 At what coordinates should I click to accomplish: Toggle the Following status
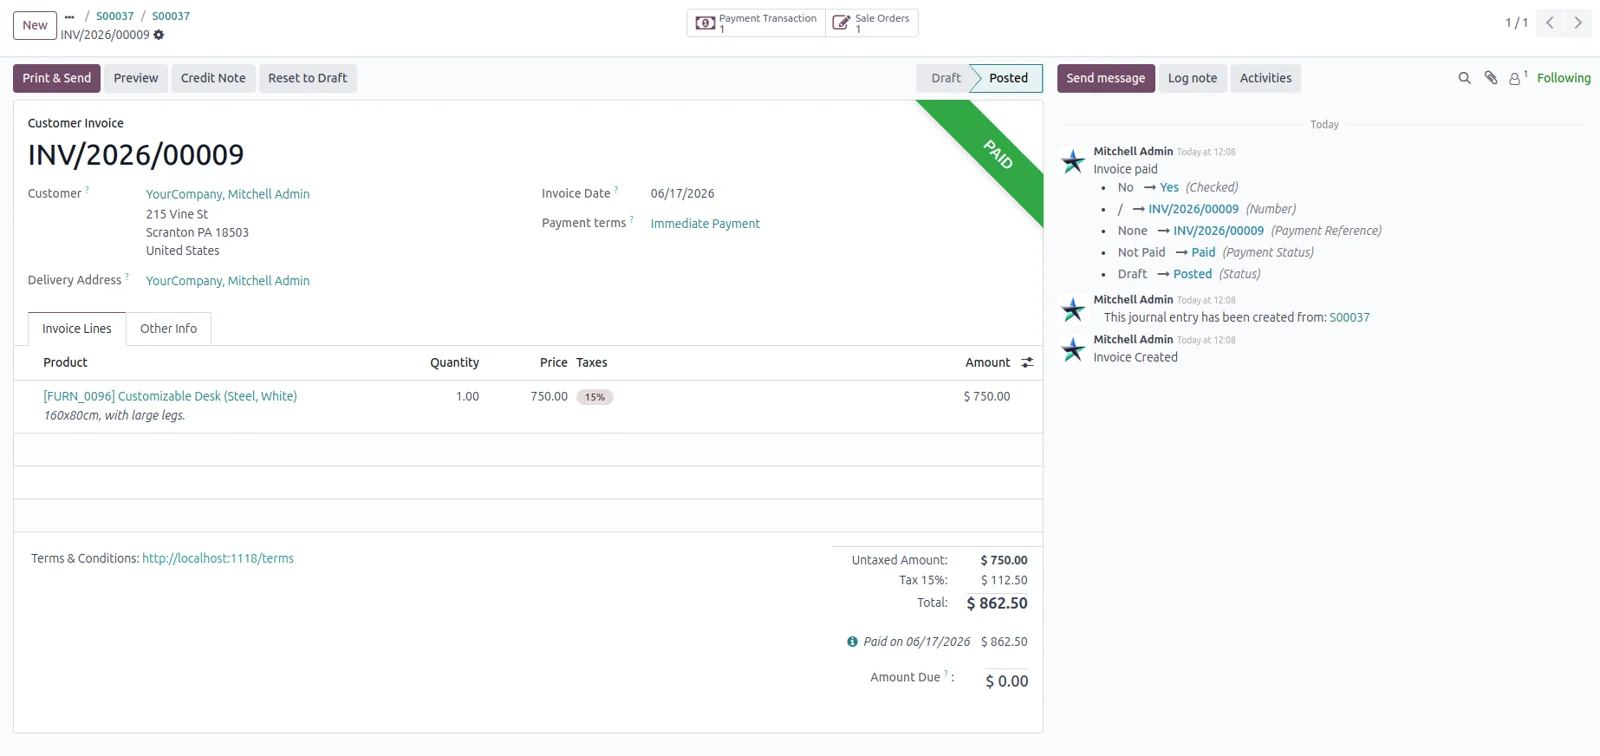pyautogui.click(x=1563, y=78)
